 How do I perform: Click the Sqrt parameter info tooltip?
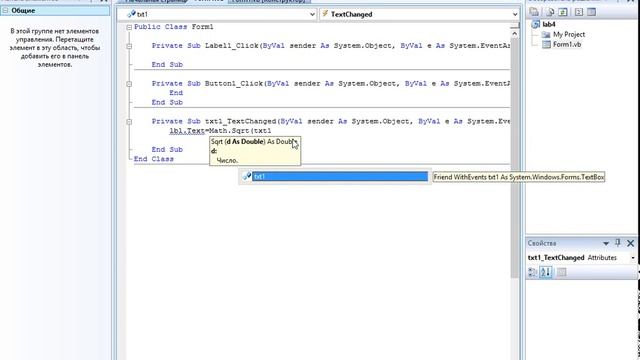(255, 151)
